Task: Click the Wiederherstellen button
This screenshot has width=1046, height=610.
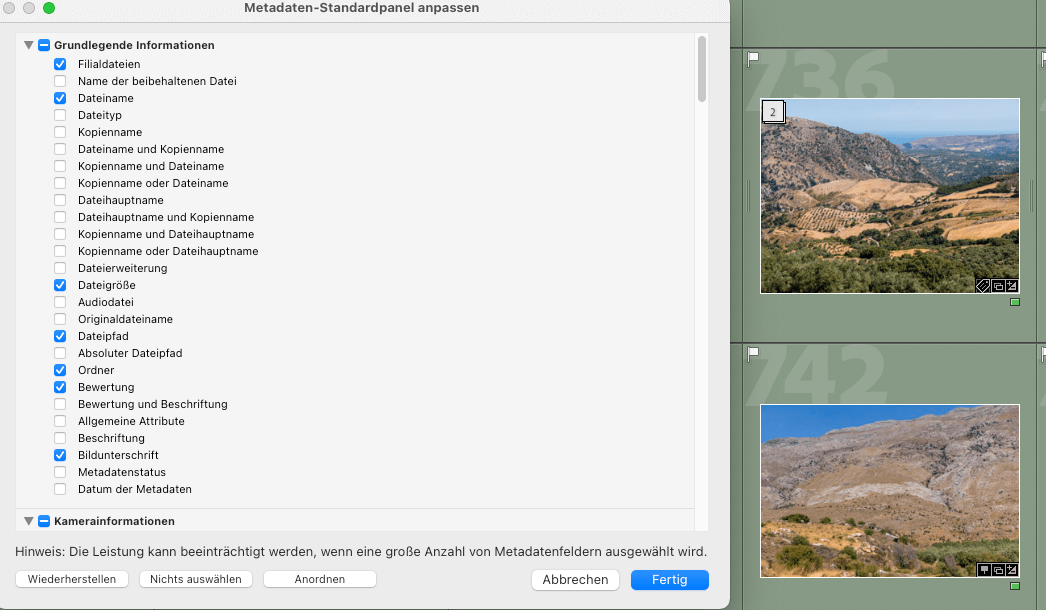Action: [71, 579]
